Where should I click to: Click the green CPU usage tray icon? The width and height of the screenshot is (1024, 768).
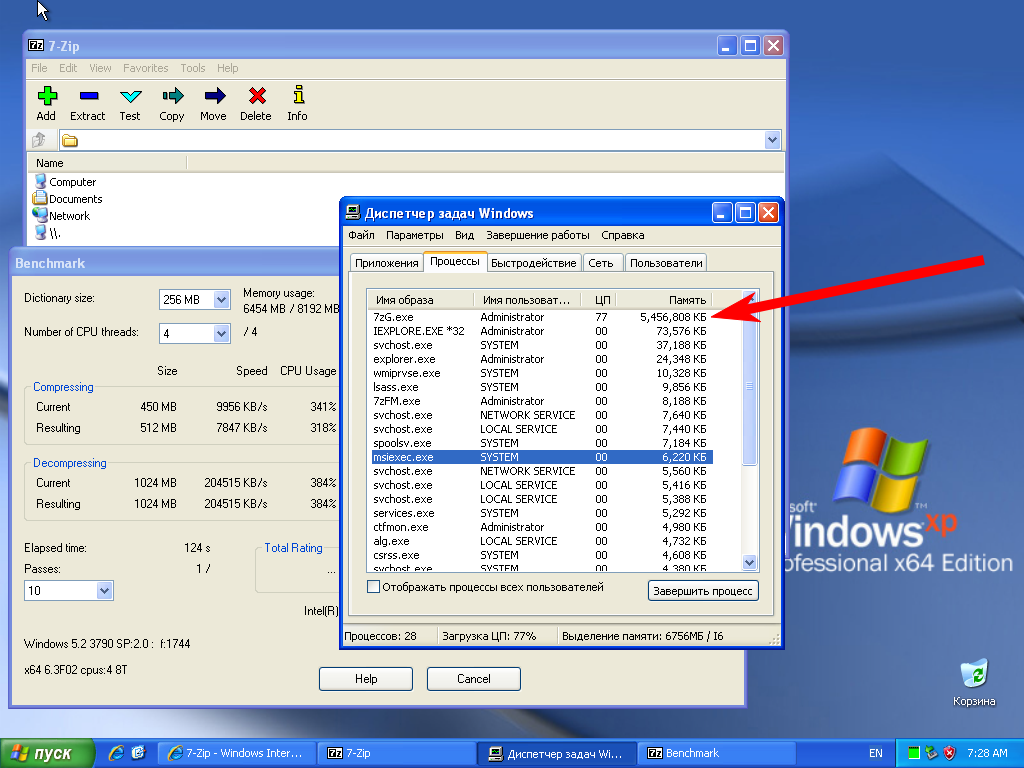point(914,753)
